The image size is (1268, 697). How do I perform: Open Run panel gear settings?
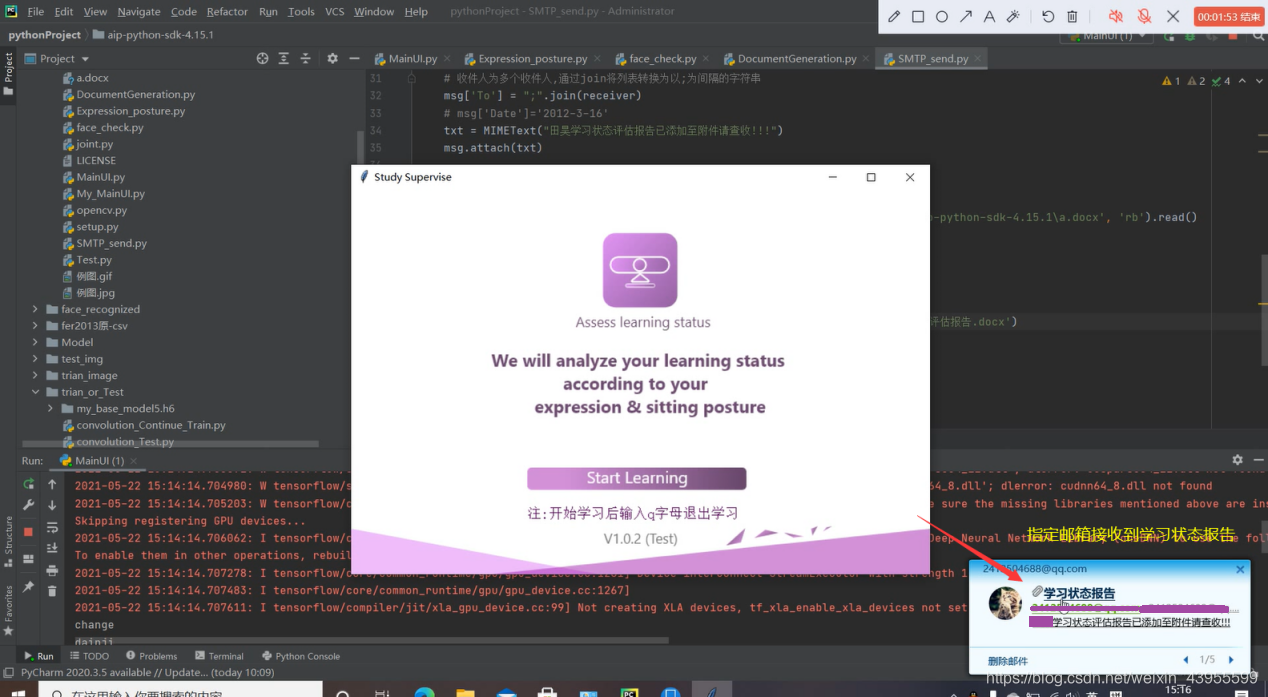1237,460
